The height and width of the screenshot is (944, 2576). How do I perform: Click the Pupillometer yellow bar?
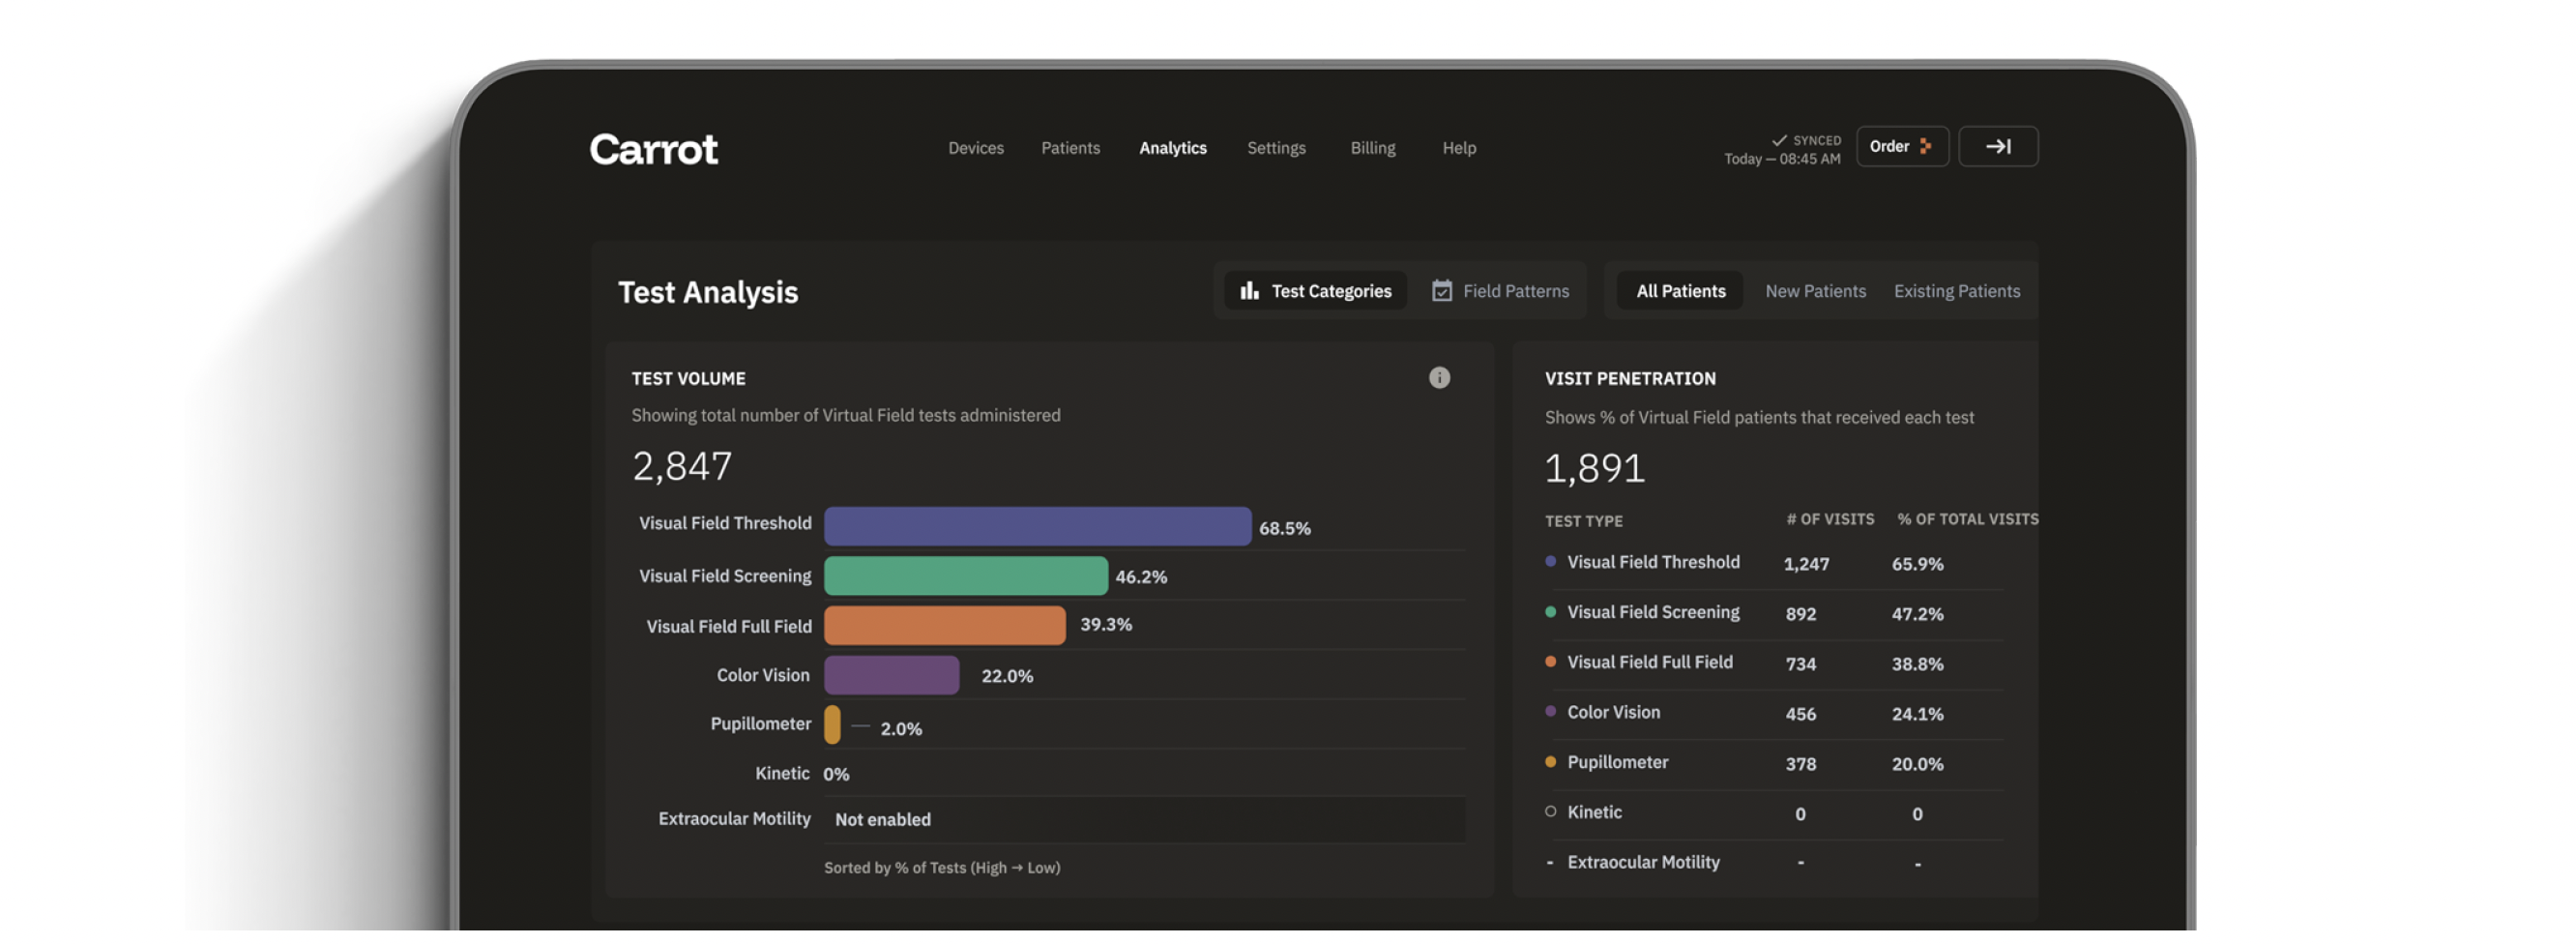(x=832, y=725)
